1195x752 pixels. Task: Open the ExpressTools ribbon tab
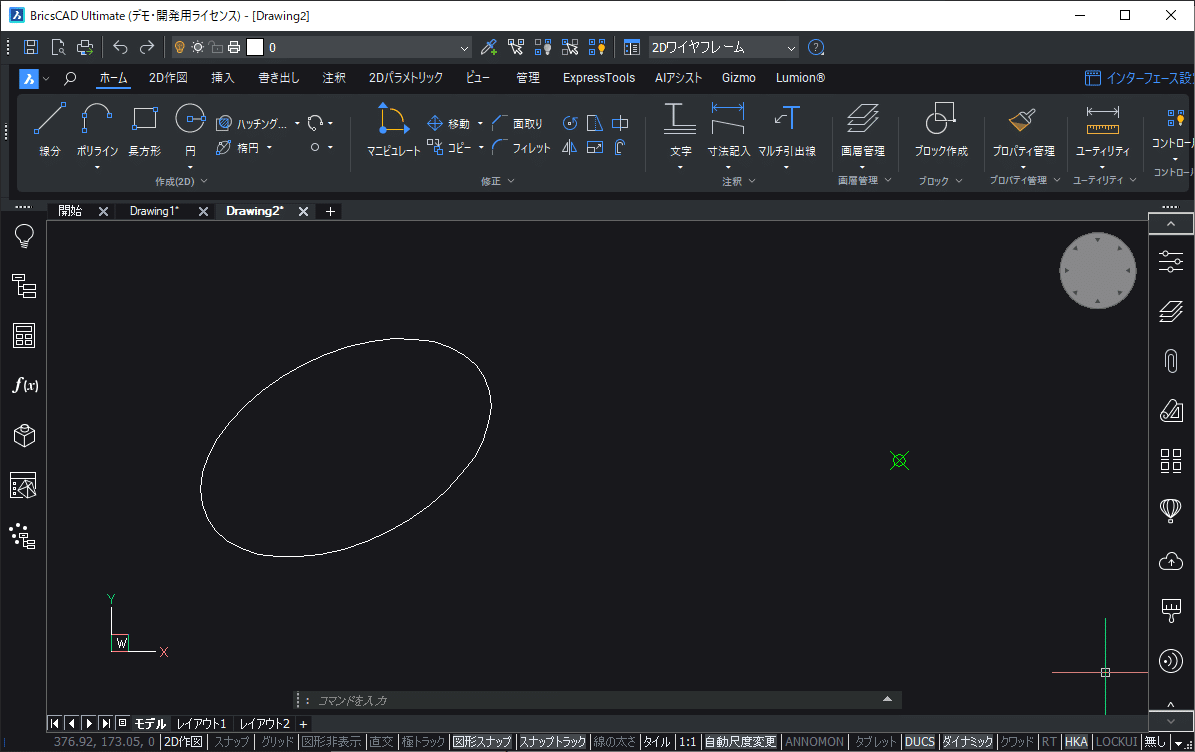[x=598, y=78]
